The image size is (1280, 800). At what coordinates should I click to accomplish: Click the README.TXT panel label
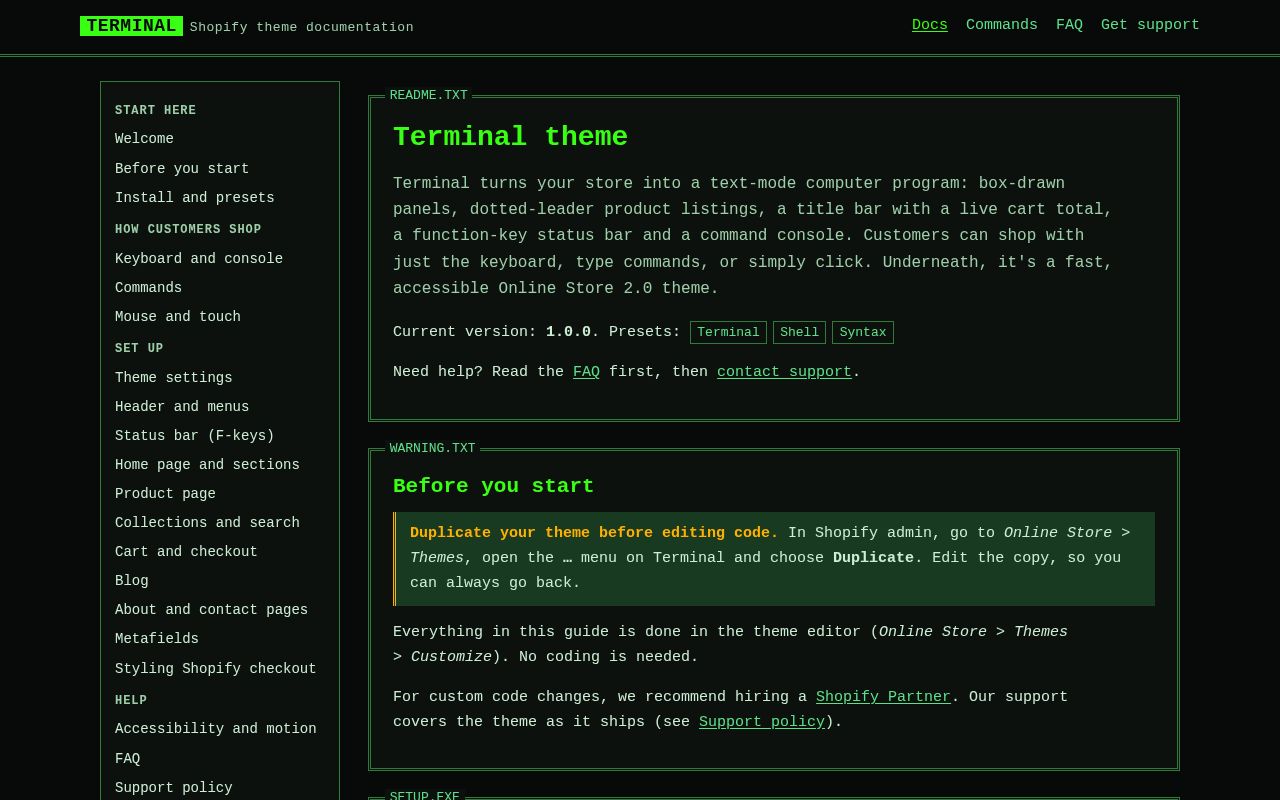click(x=429, y=95)
